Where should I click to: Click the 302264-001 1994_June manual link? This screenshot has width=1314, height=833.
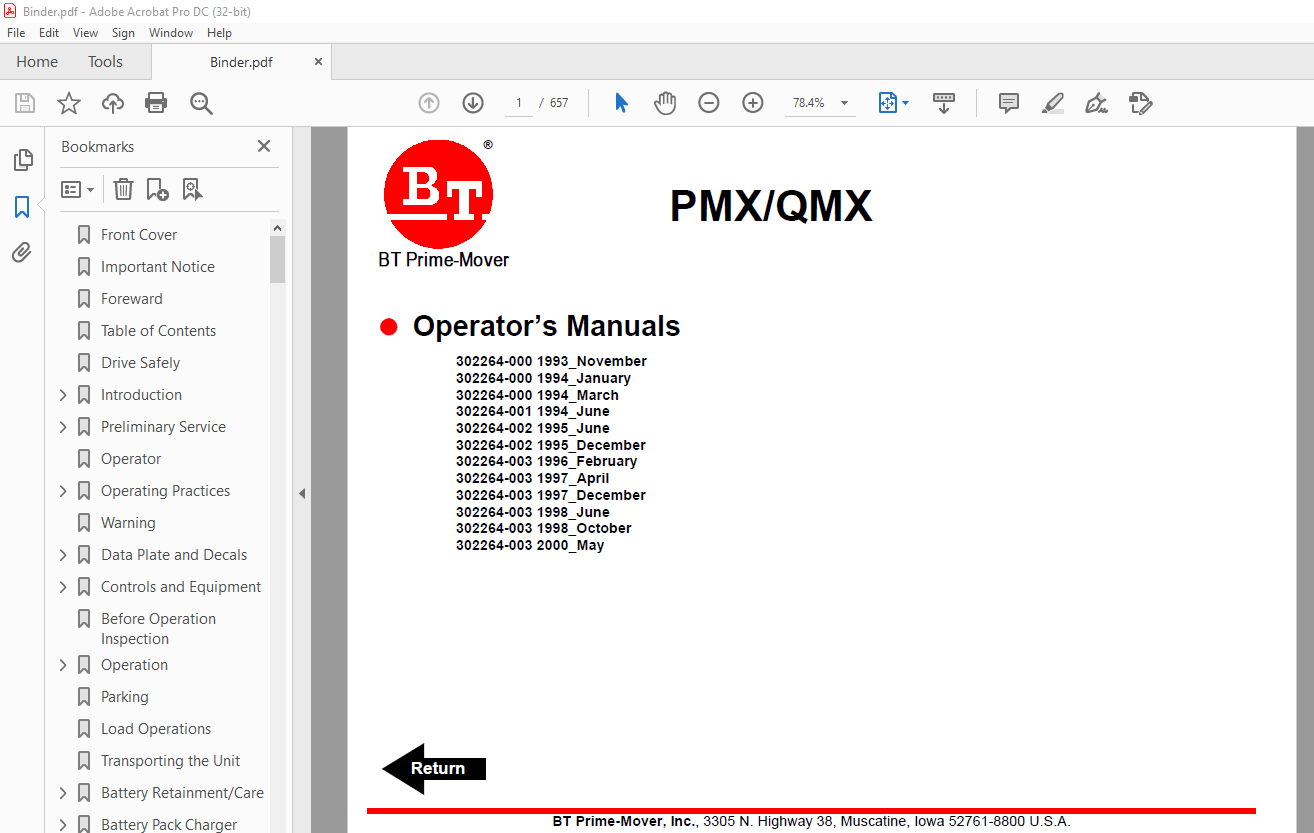[532, 411]
